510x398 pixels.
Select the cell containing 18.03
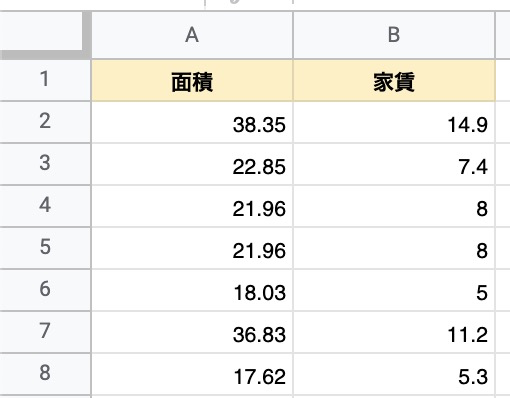click(192, 290)
